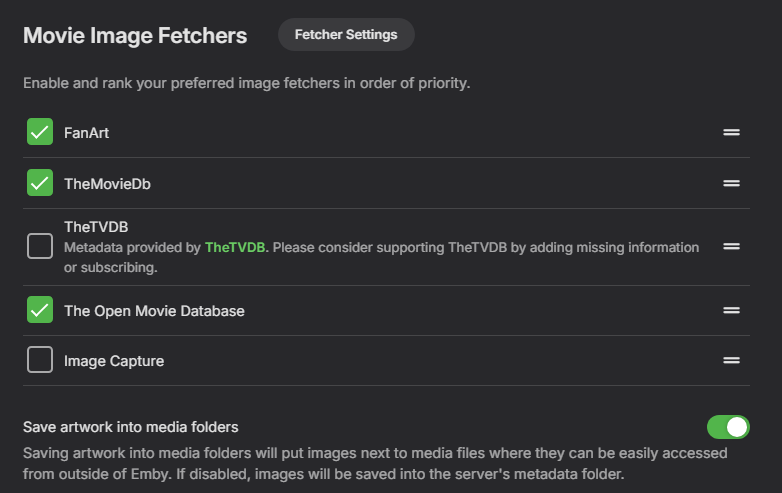
Task: Open the green TheTVDB link
Action: 235,247
